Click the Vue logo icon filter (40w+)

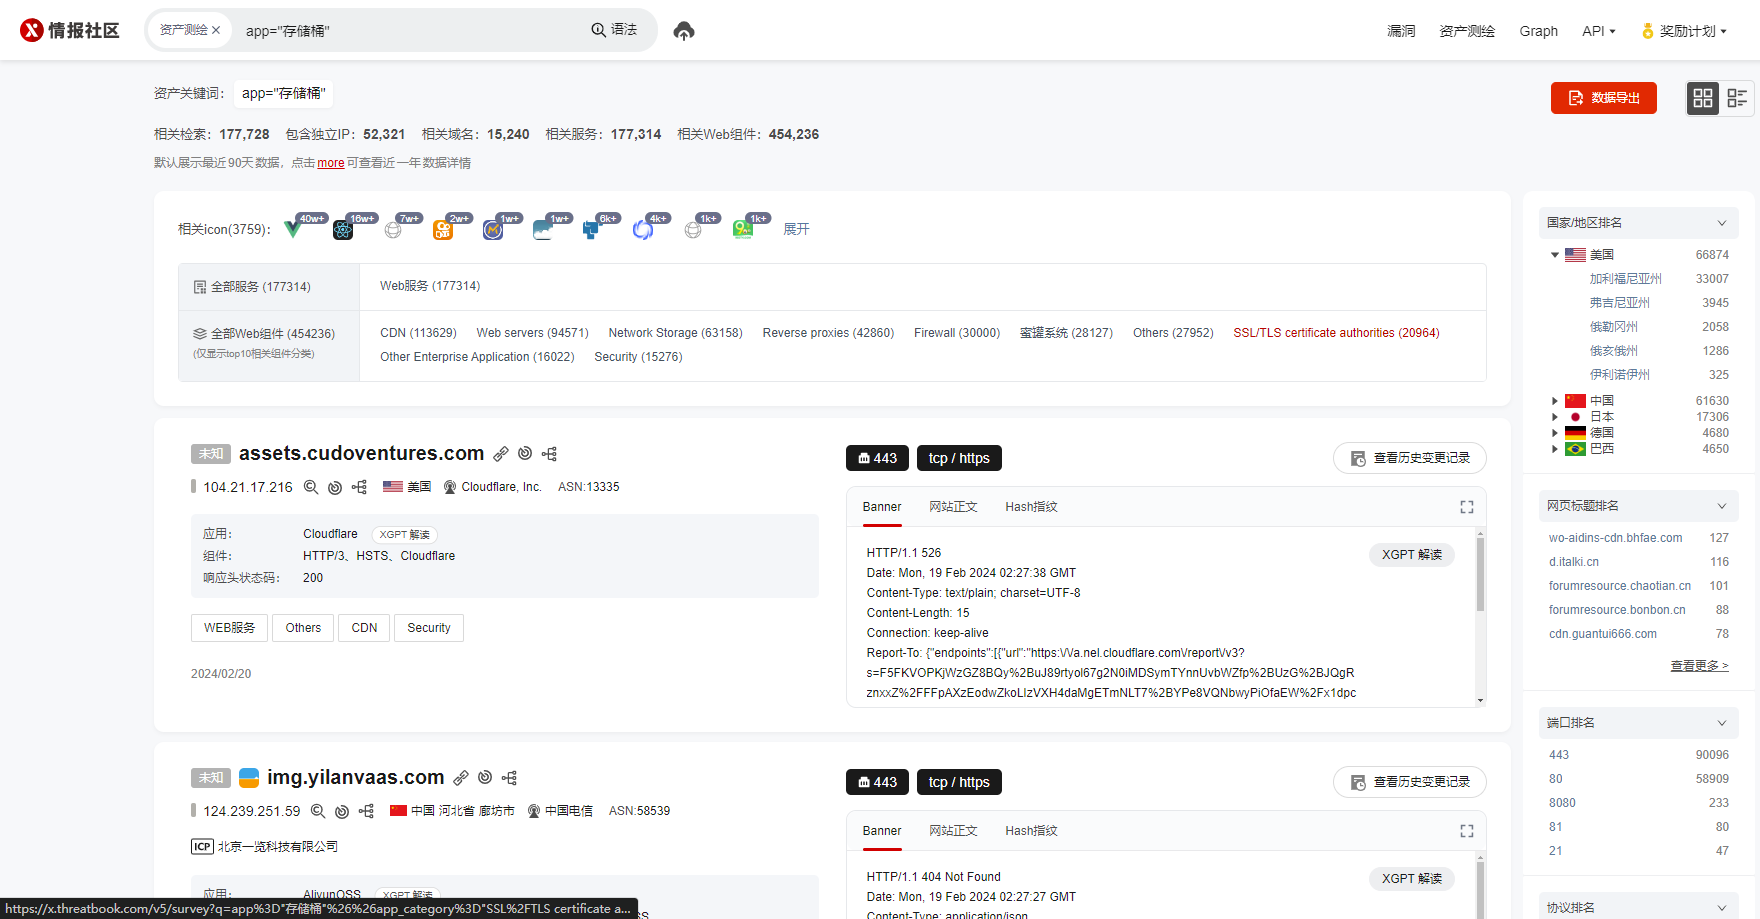(293, 229)
